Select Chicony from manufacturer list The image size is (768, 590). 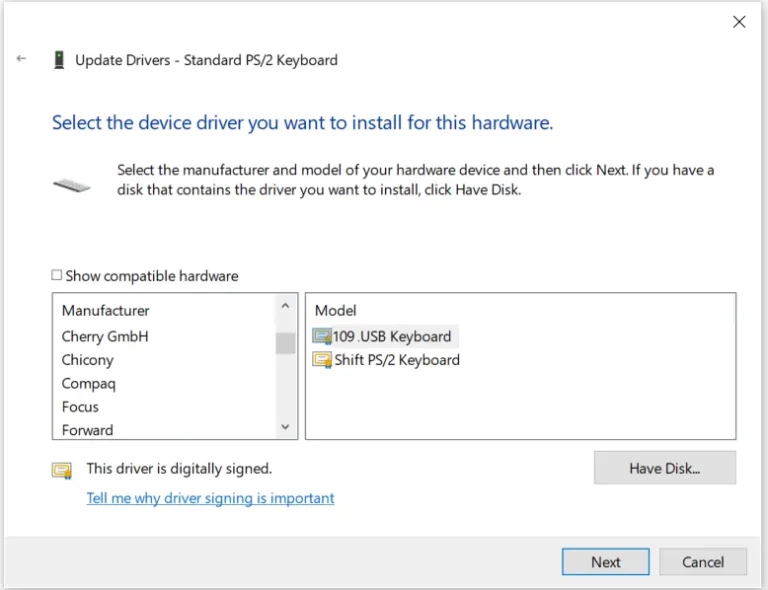[88, 360]
